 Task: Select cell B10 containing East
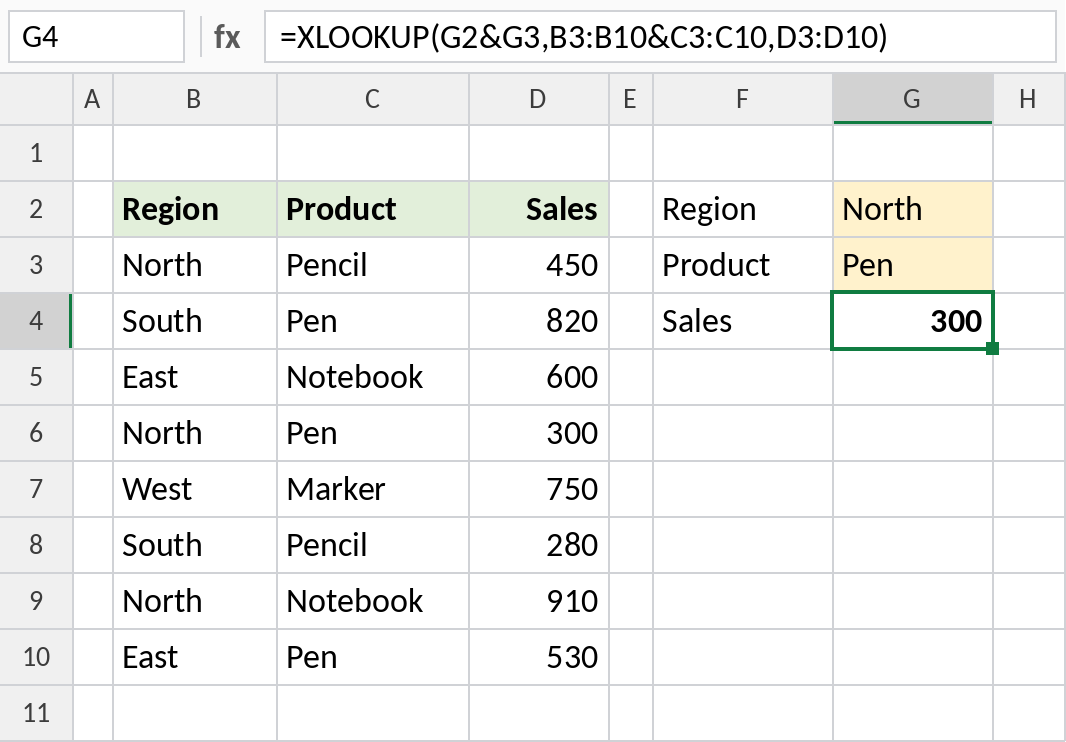pos(194,657)
